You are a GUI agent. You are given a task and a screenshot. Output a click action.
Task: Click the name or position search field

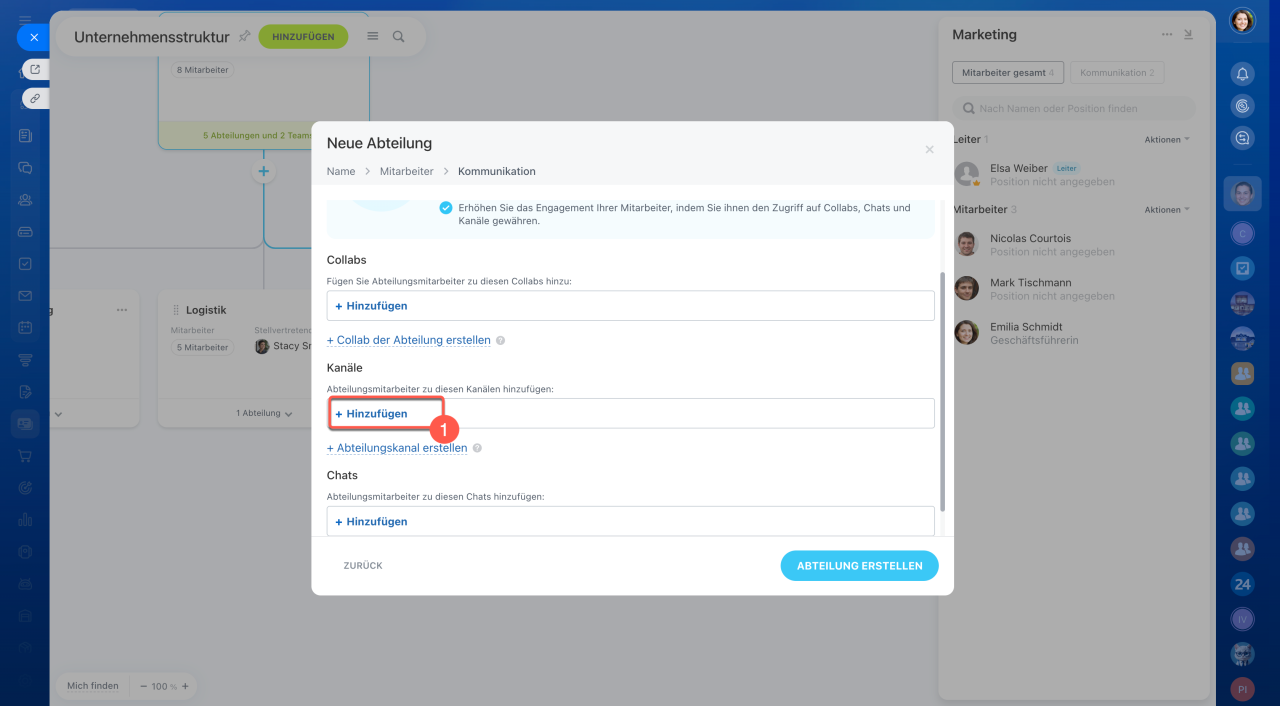[1075, 108]
